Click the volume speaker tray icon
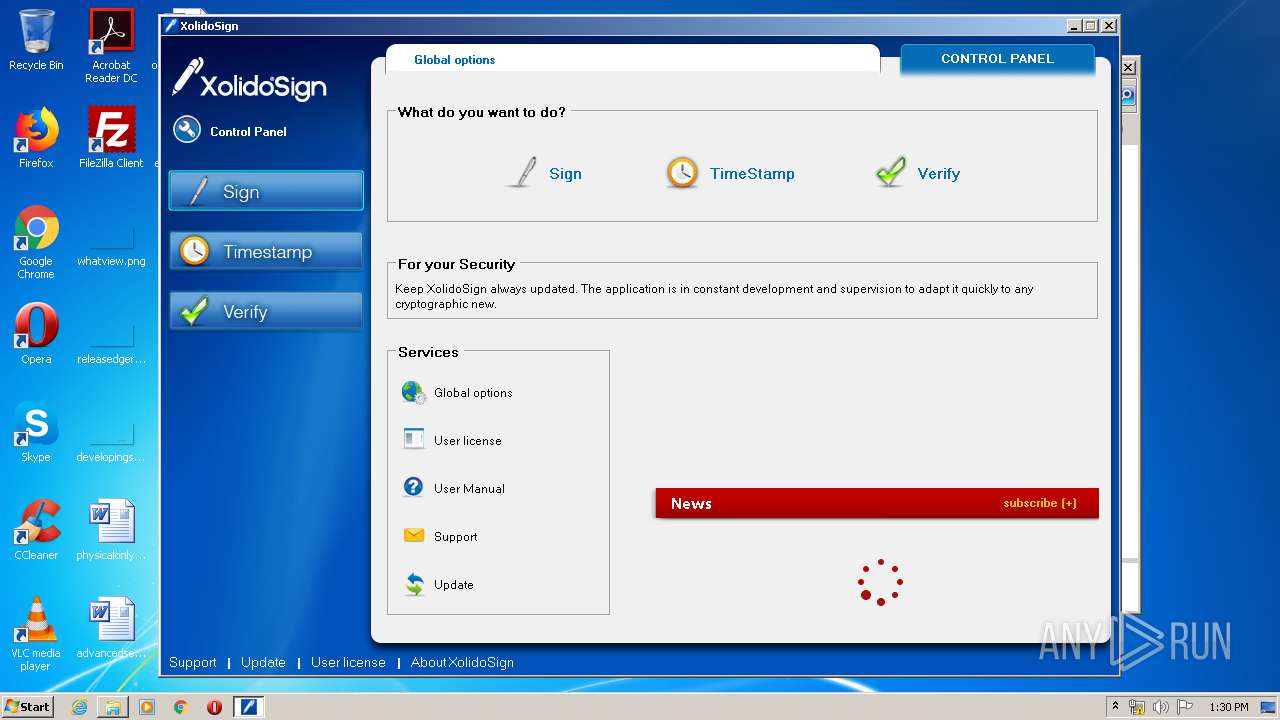Screen dimensions: 1280x720 pos(1160,707)
